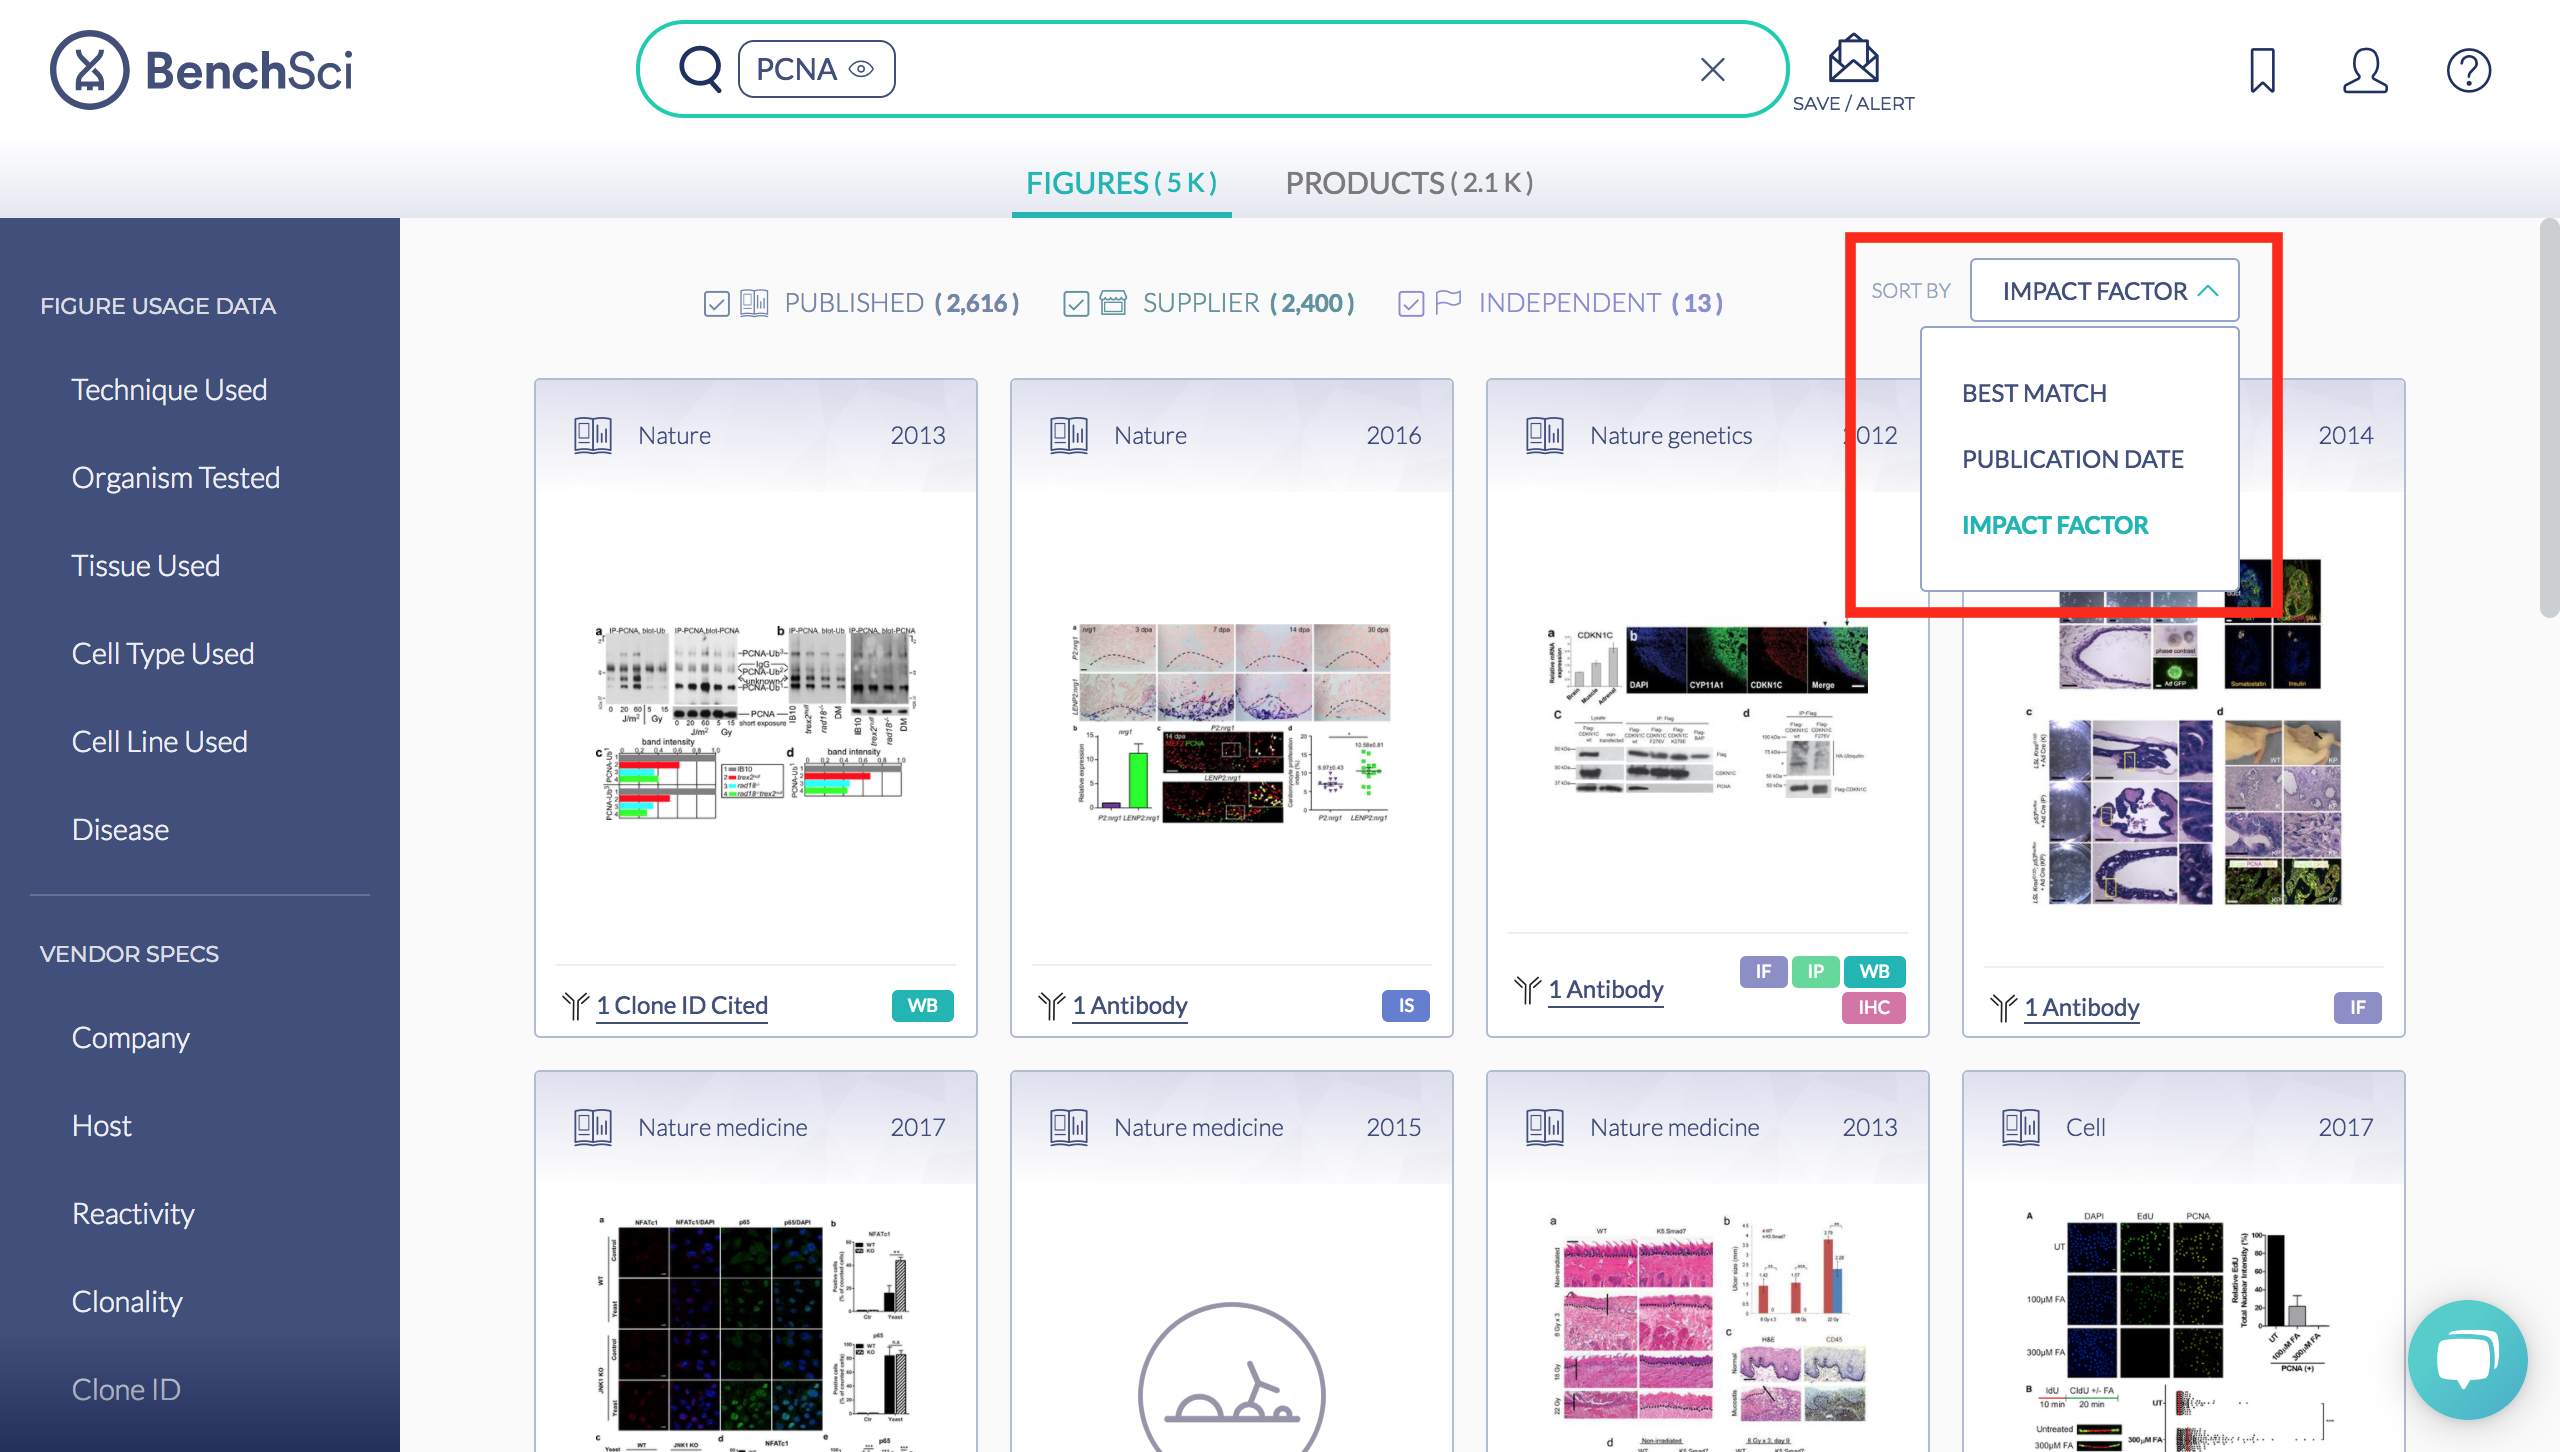Click IS tag on Nature 2016 card

(x=1406, y=1005)
